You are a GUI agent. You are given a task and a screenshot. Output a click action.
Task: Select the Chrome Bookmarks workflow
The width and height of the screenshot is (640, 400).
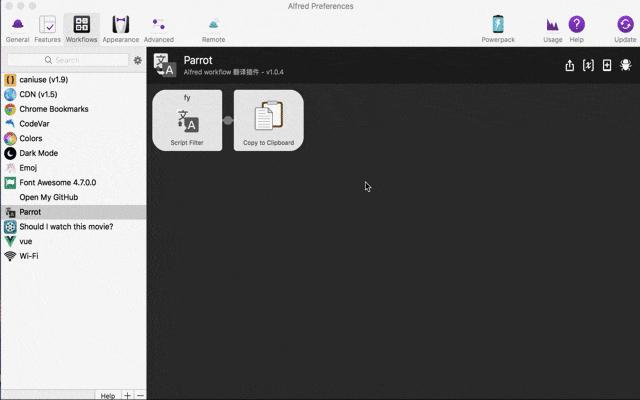pyautogui.click(x=73, y=109)
